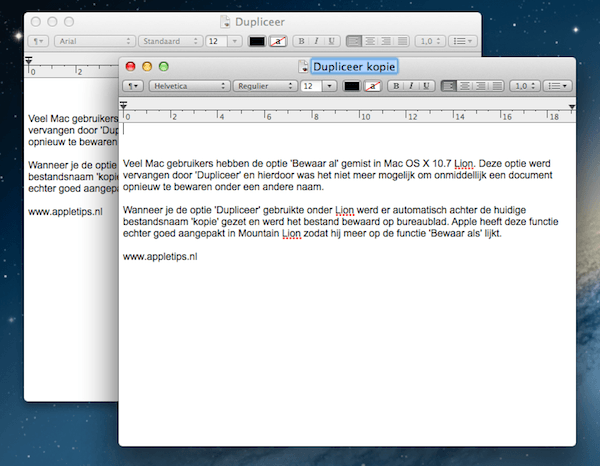Open line spacing dropdown in back window
Viewport: 600px width, 466px height.
pyautogui.click(x=430, y=41)
